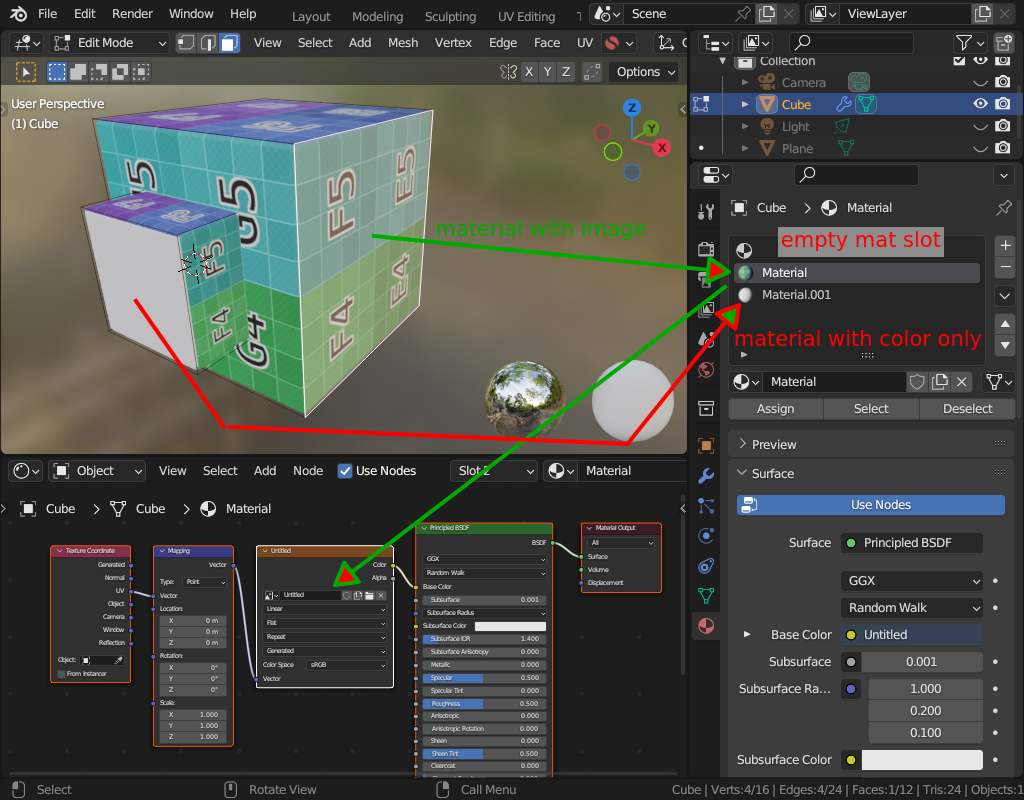
Task: Open the Options dropdown
Action: click(x=645, y=72)
